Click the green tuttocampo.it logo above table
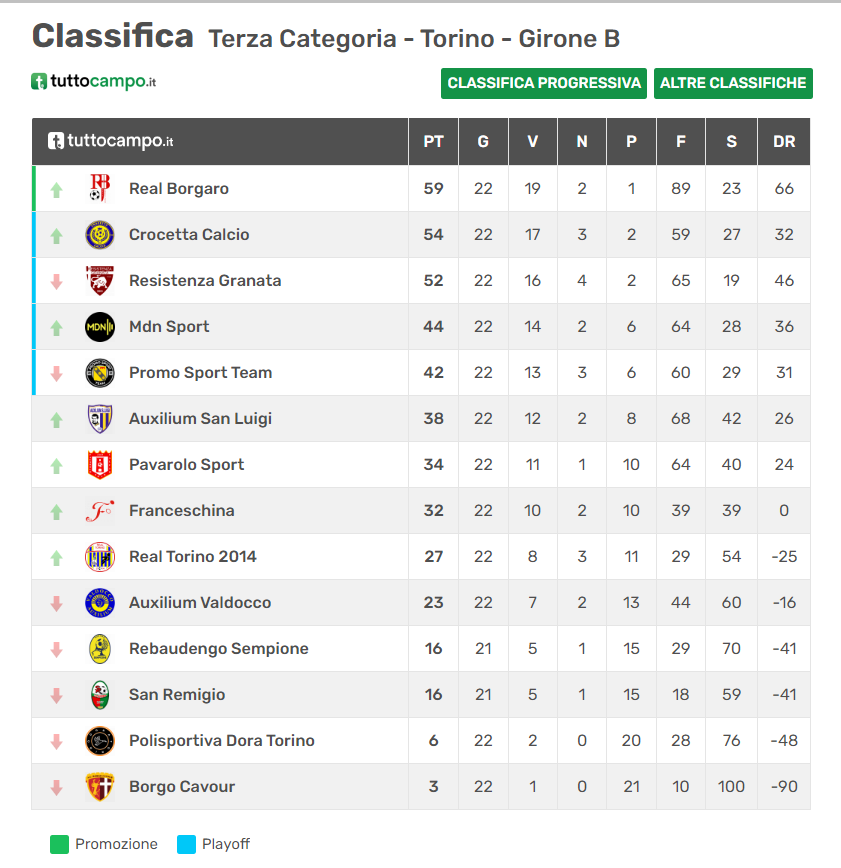 (x=94, y=82)
